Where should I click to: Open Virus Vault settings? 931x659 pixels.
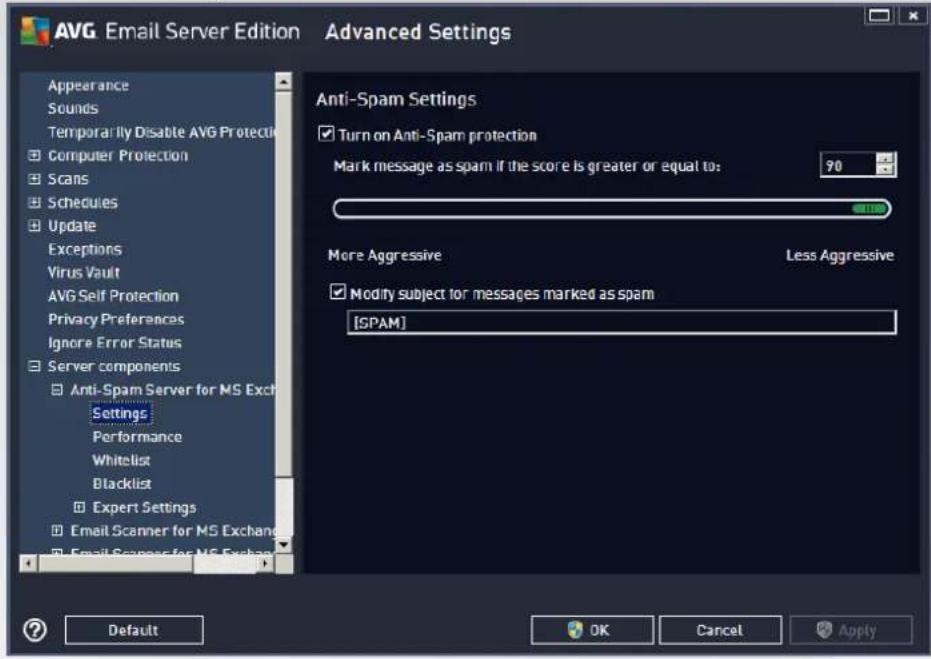point(84,273)
